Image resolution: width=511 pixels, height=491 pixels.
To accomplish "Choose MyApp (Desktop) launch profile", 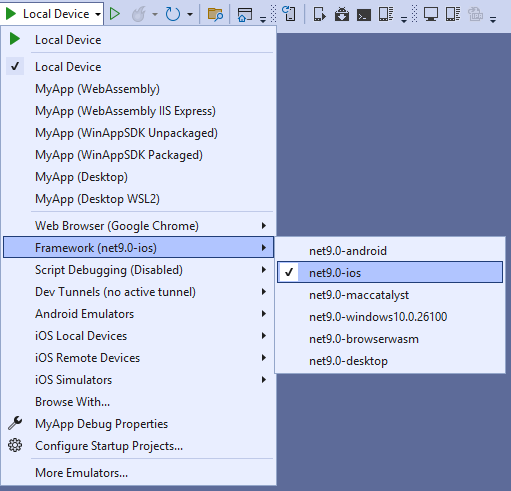I will click(139, 177).
